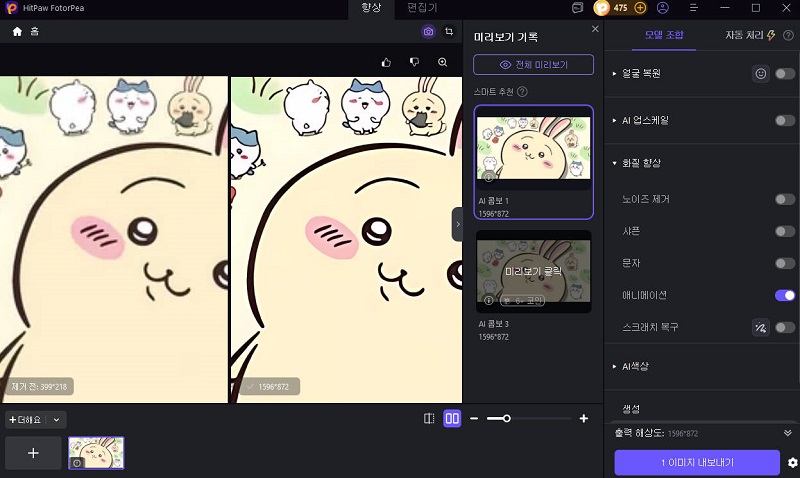Open the dropdown arrow next to 더해요
Image resolution: width=800 pixels, height=478 pixels.
point(57,420)
